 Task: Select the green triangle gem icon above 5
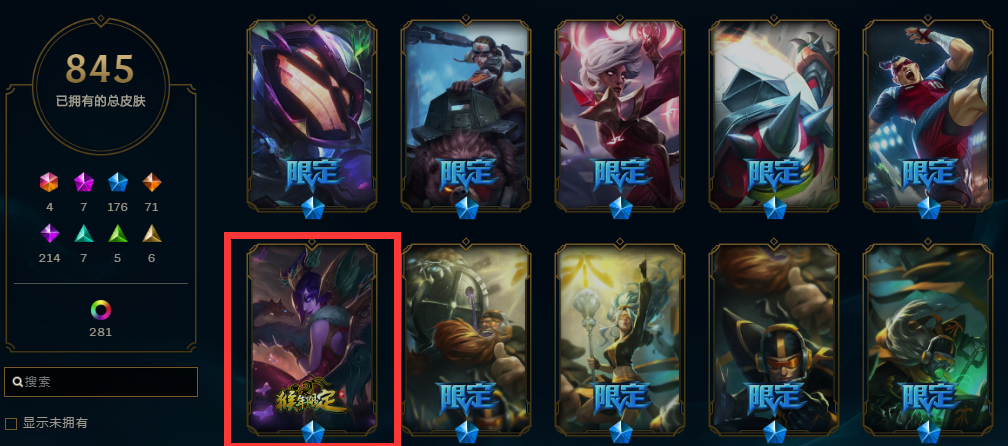click(118, 233)
